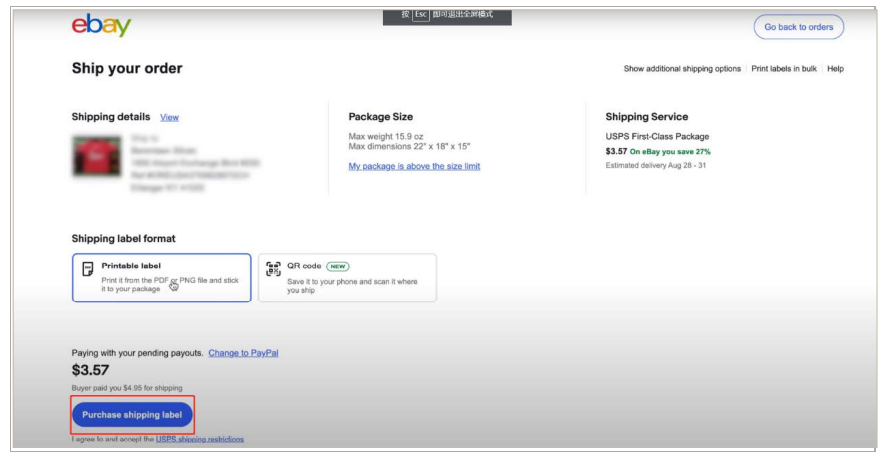
Task: Click the USPS First-Class Package text
Action: [x=657, y=136]
